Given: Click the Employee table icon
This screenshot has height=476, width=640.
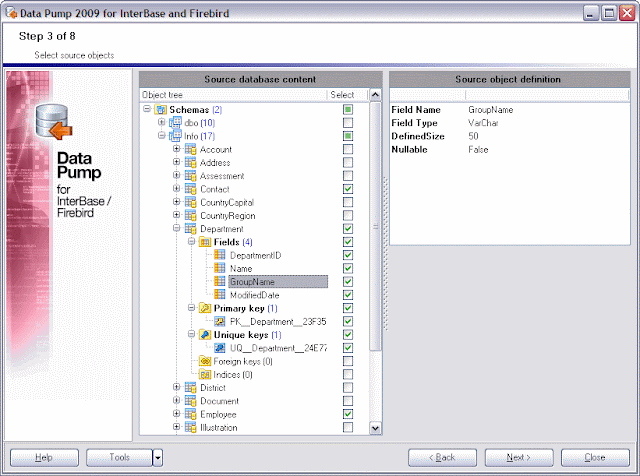Looking at the screenshot, I should (x=191, y=414).
